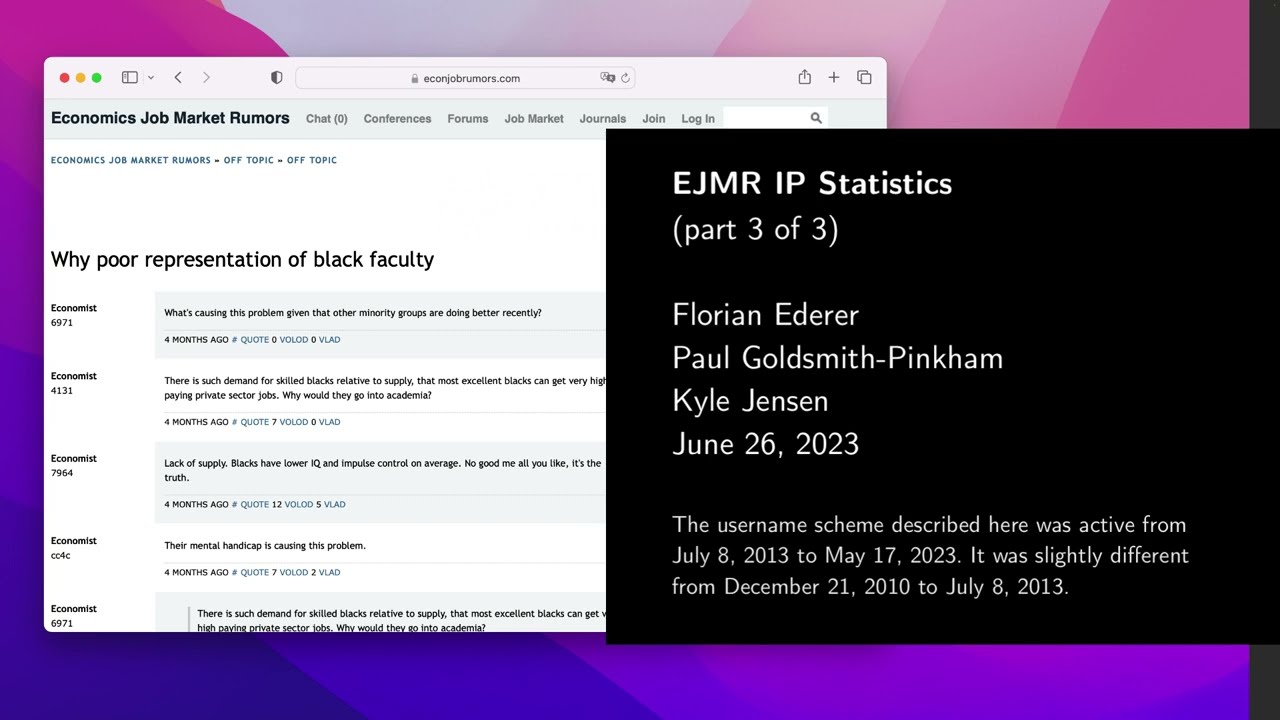Open the Log In link
The width and height of the screenshot is (1280, 720).
(x=698, y=118)
